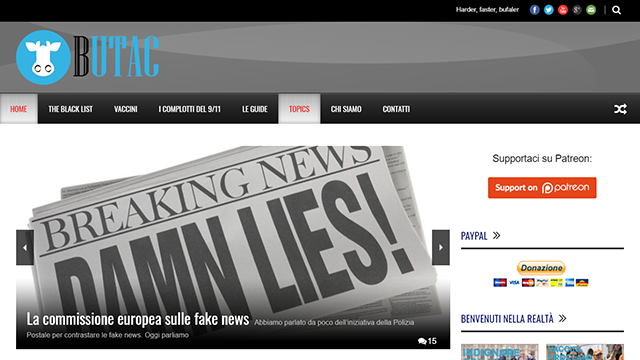This screenshot has width=640, height=360.
Task: Go to next slide arrow
Action: click(x=441, y=247)
